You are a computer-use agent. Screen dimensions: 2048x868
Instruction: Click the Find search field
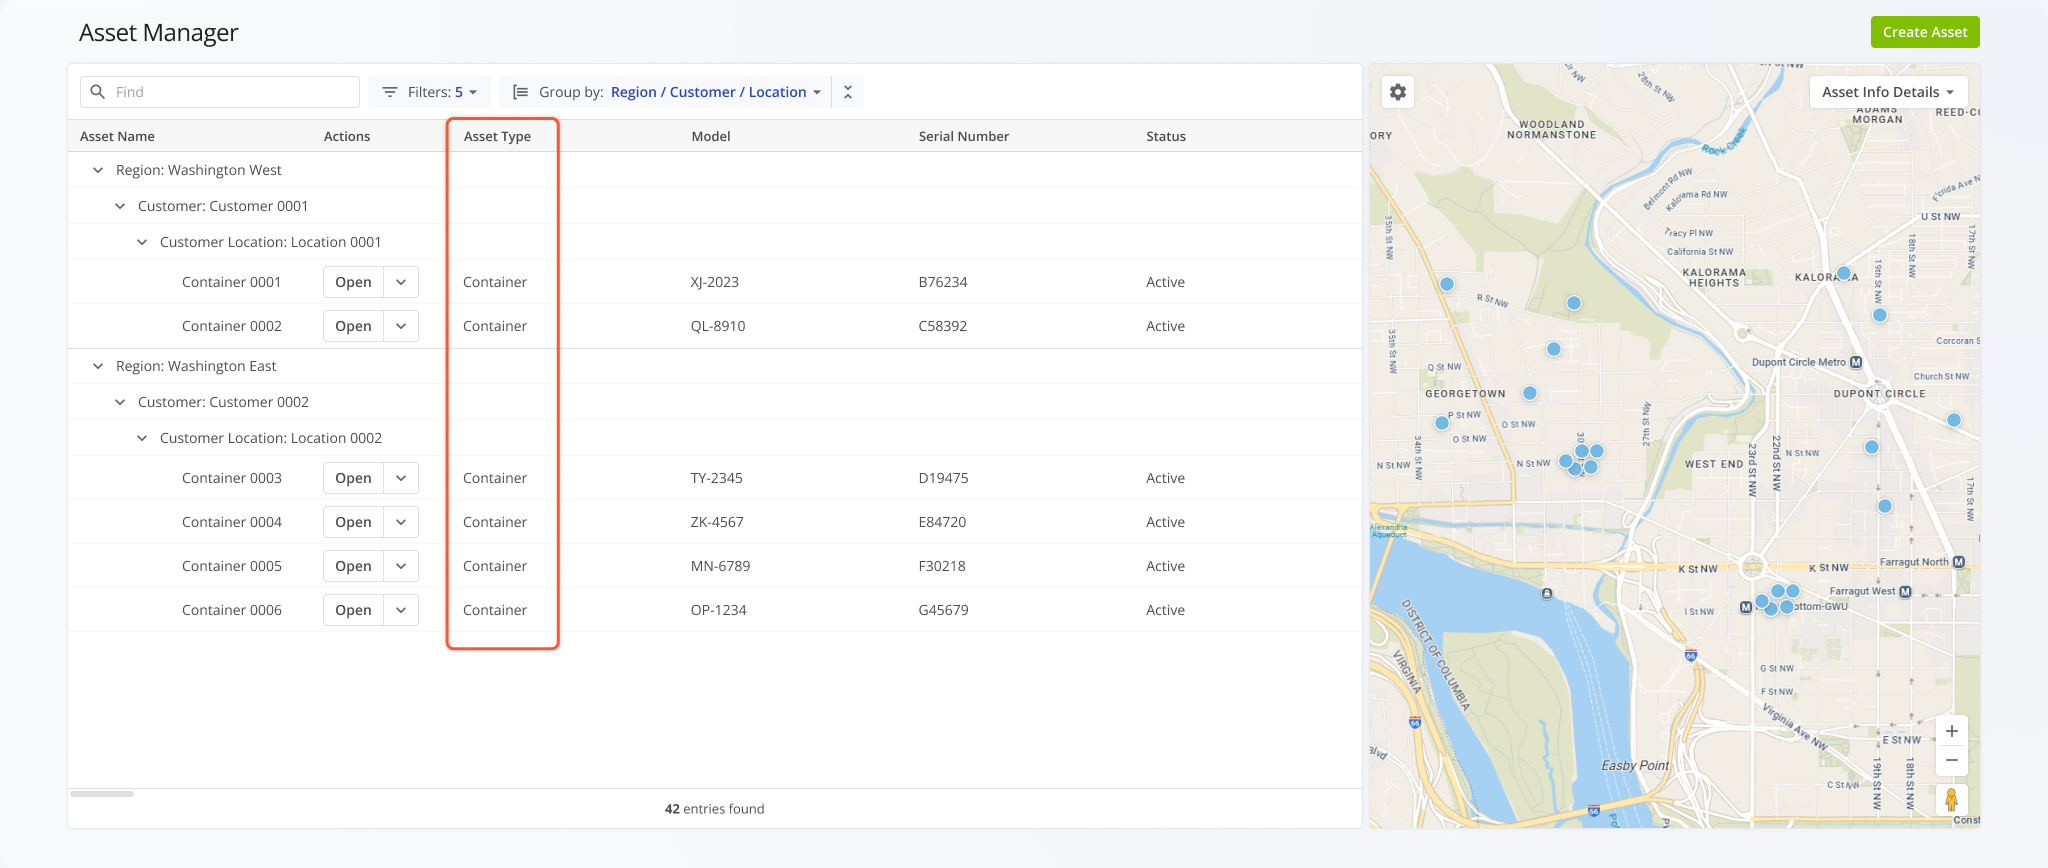click(220, 92)
